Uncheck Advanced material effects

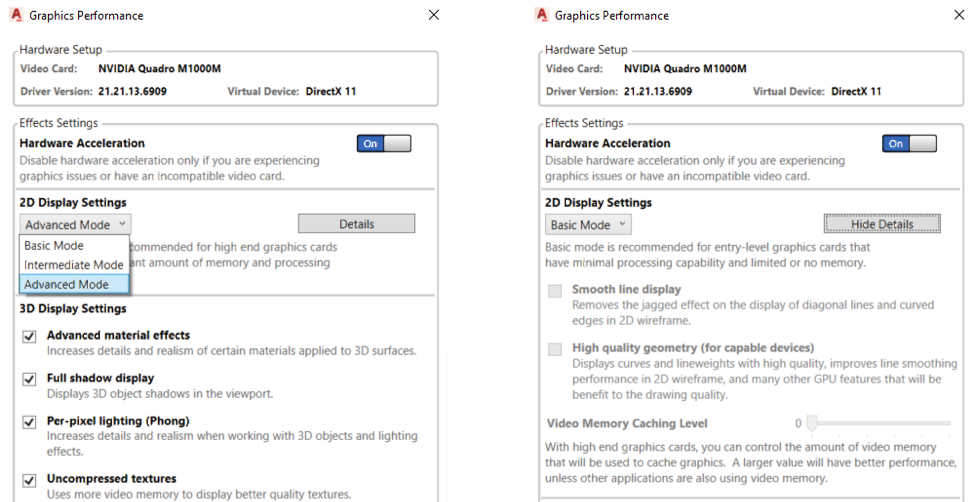[x=29, y=337]
